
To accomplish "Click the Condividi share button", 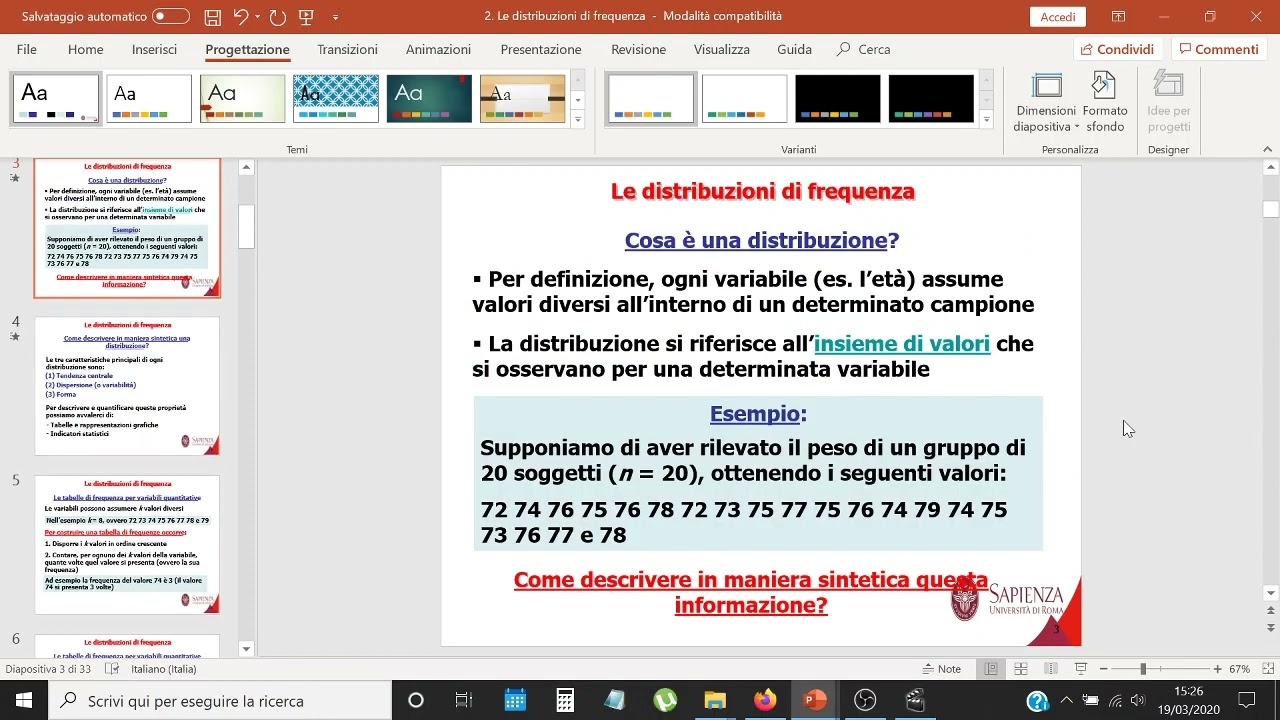I will [1118, 49].
